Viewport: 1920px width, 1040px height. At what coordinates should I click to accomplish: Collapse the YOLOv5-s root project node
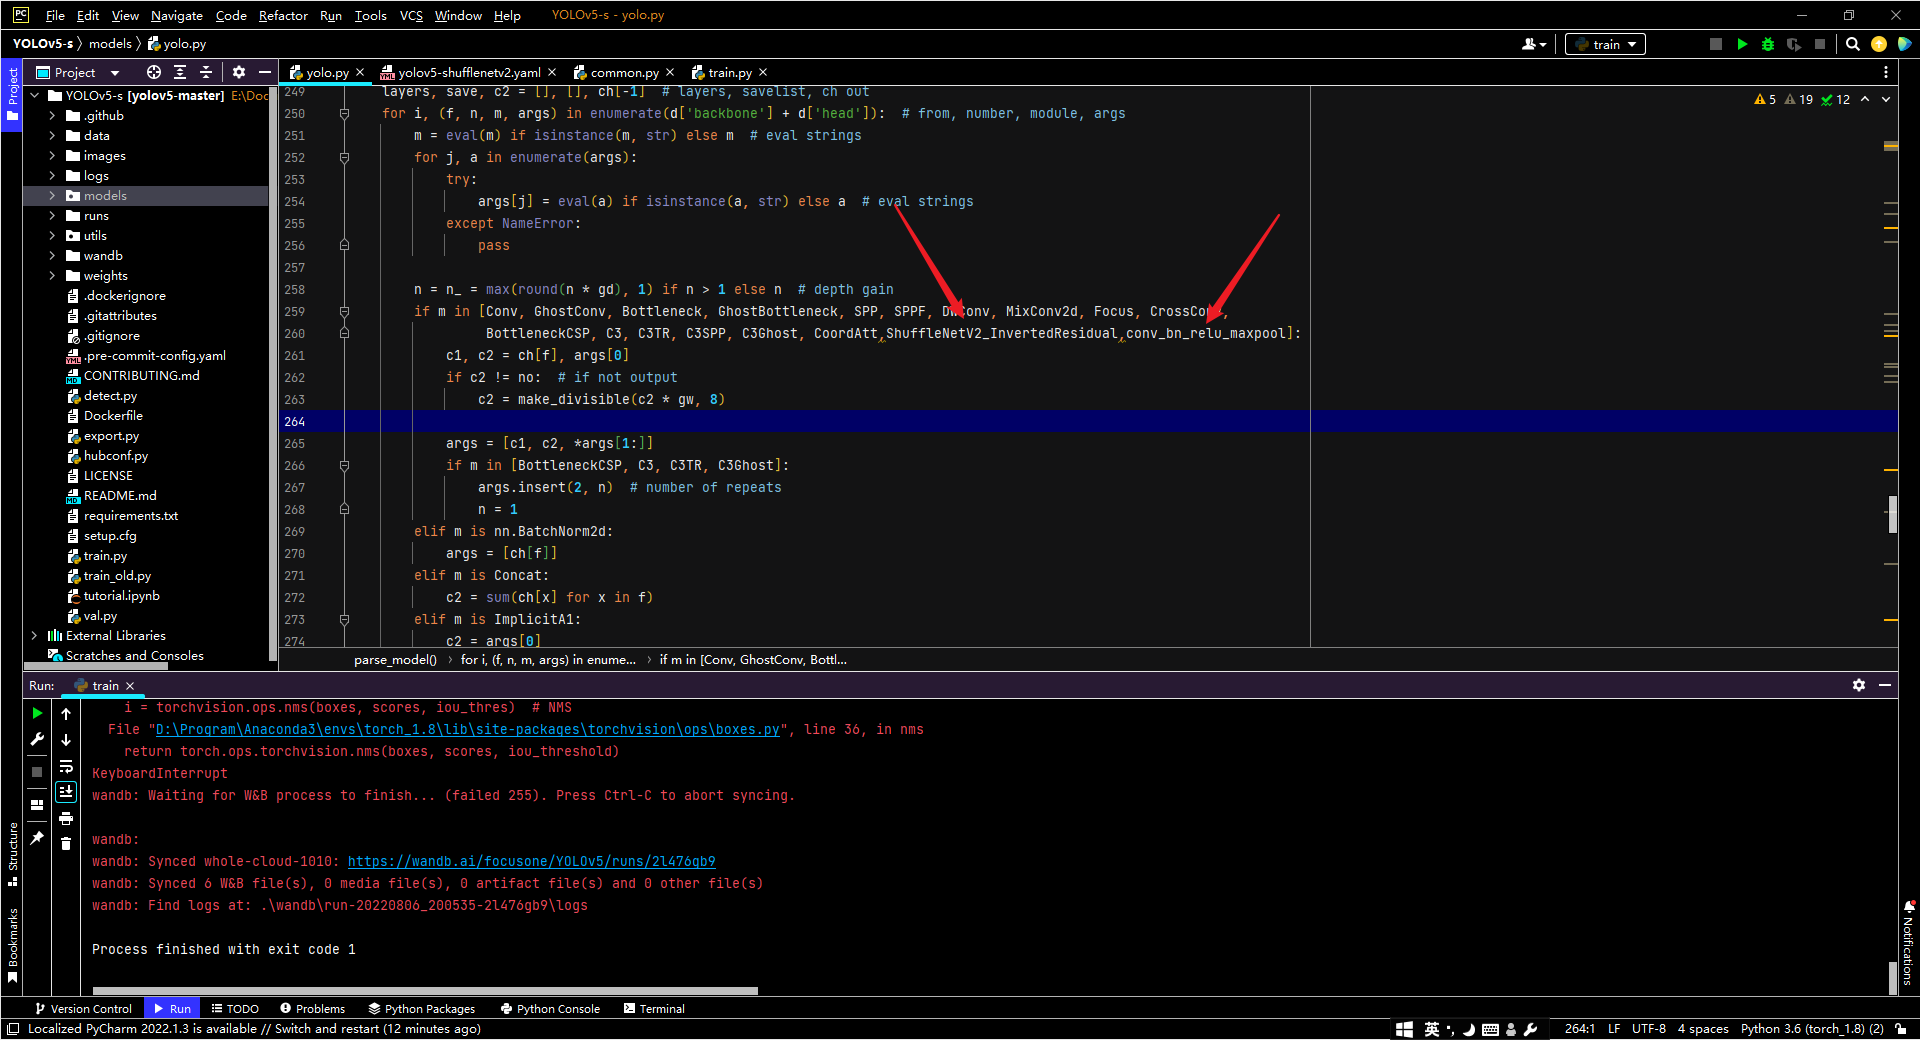34,96
